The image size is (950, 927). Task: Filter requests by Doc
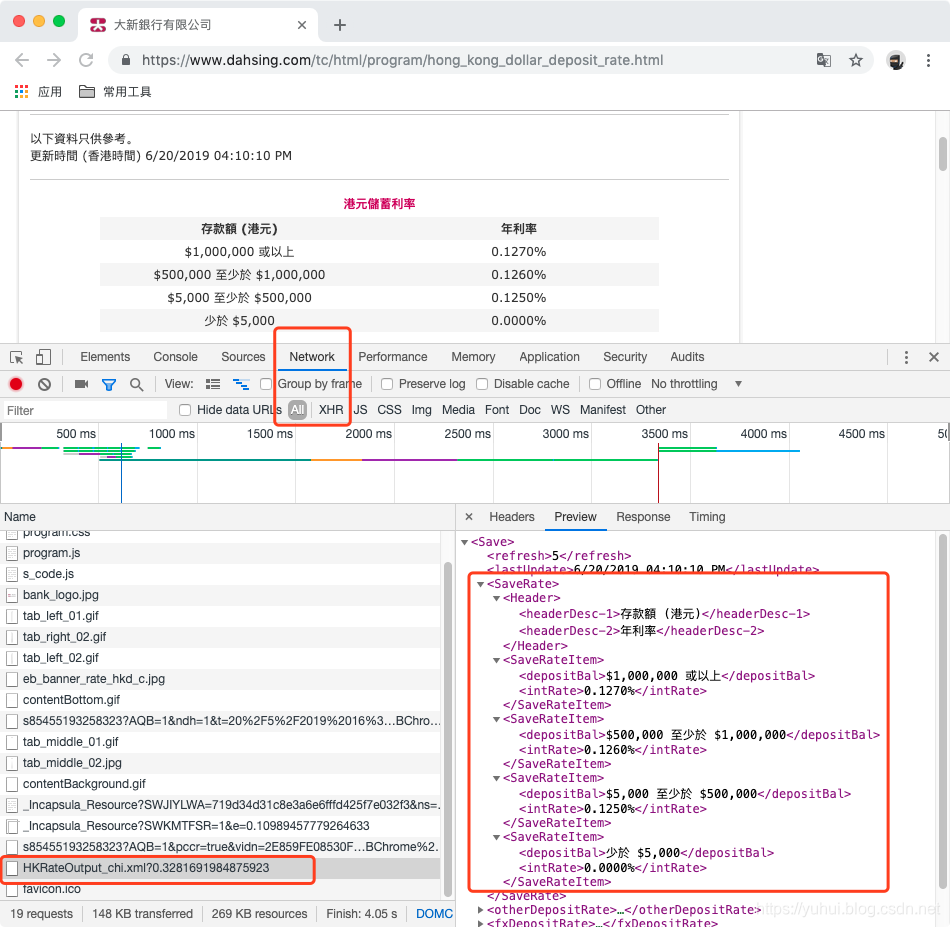tap(530, 410)
